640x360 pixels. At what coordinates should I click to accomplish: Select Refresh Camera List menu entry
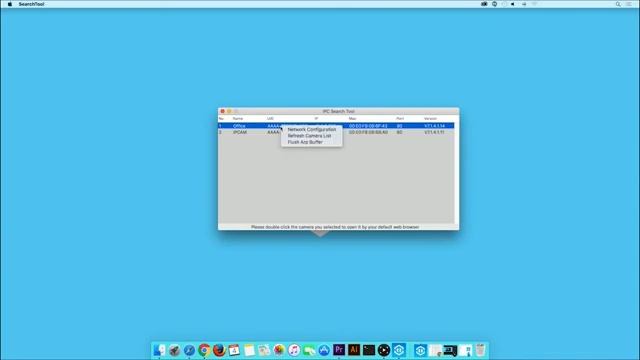coord(309,136)
